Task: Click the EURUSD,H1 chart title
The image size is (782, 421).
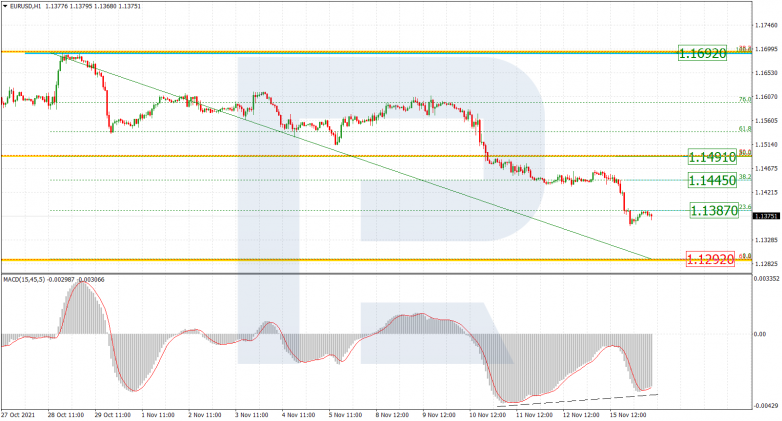Action: coord(25,6)
